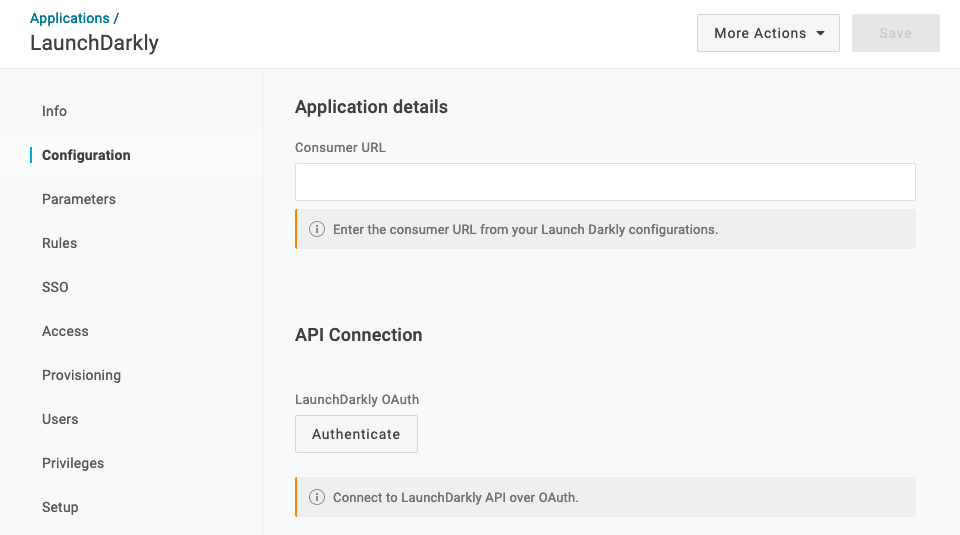Screen dimensions: 960x535
Task: Click the LaunchDarkly application title
Action: coord(94,43)
